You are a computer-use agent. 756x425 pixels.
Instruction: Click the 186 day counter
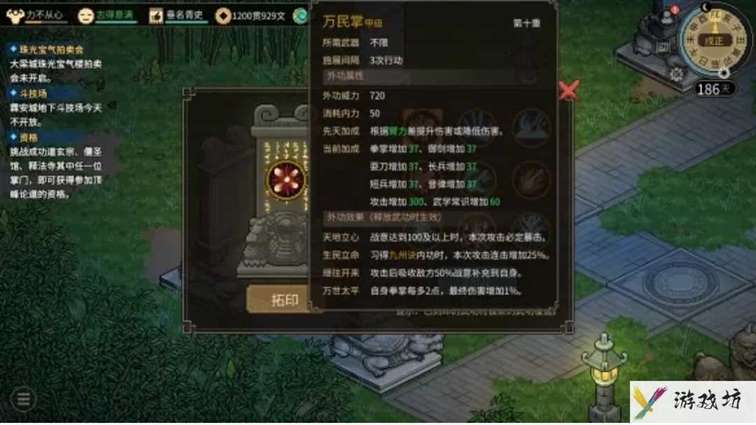click(x=715, y=89)
